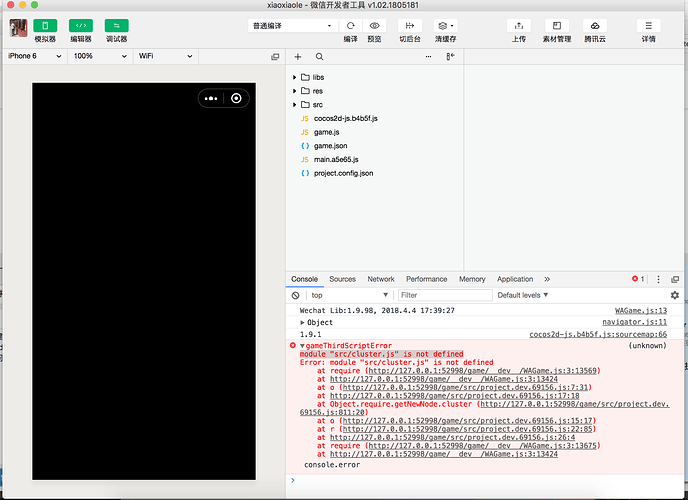
Task: Click the file search magnifier icon
Action: (x=319, y=57)
